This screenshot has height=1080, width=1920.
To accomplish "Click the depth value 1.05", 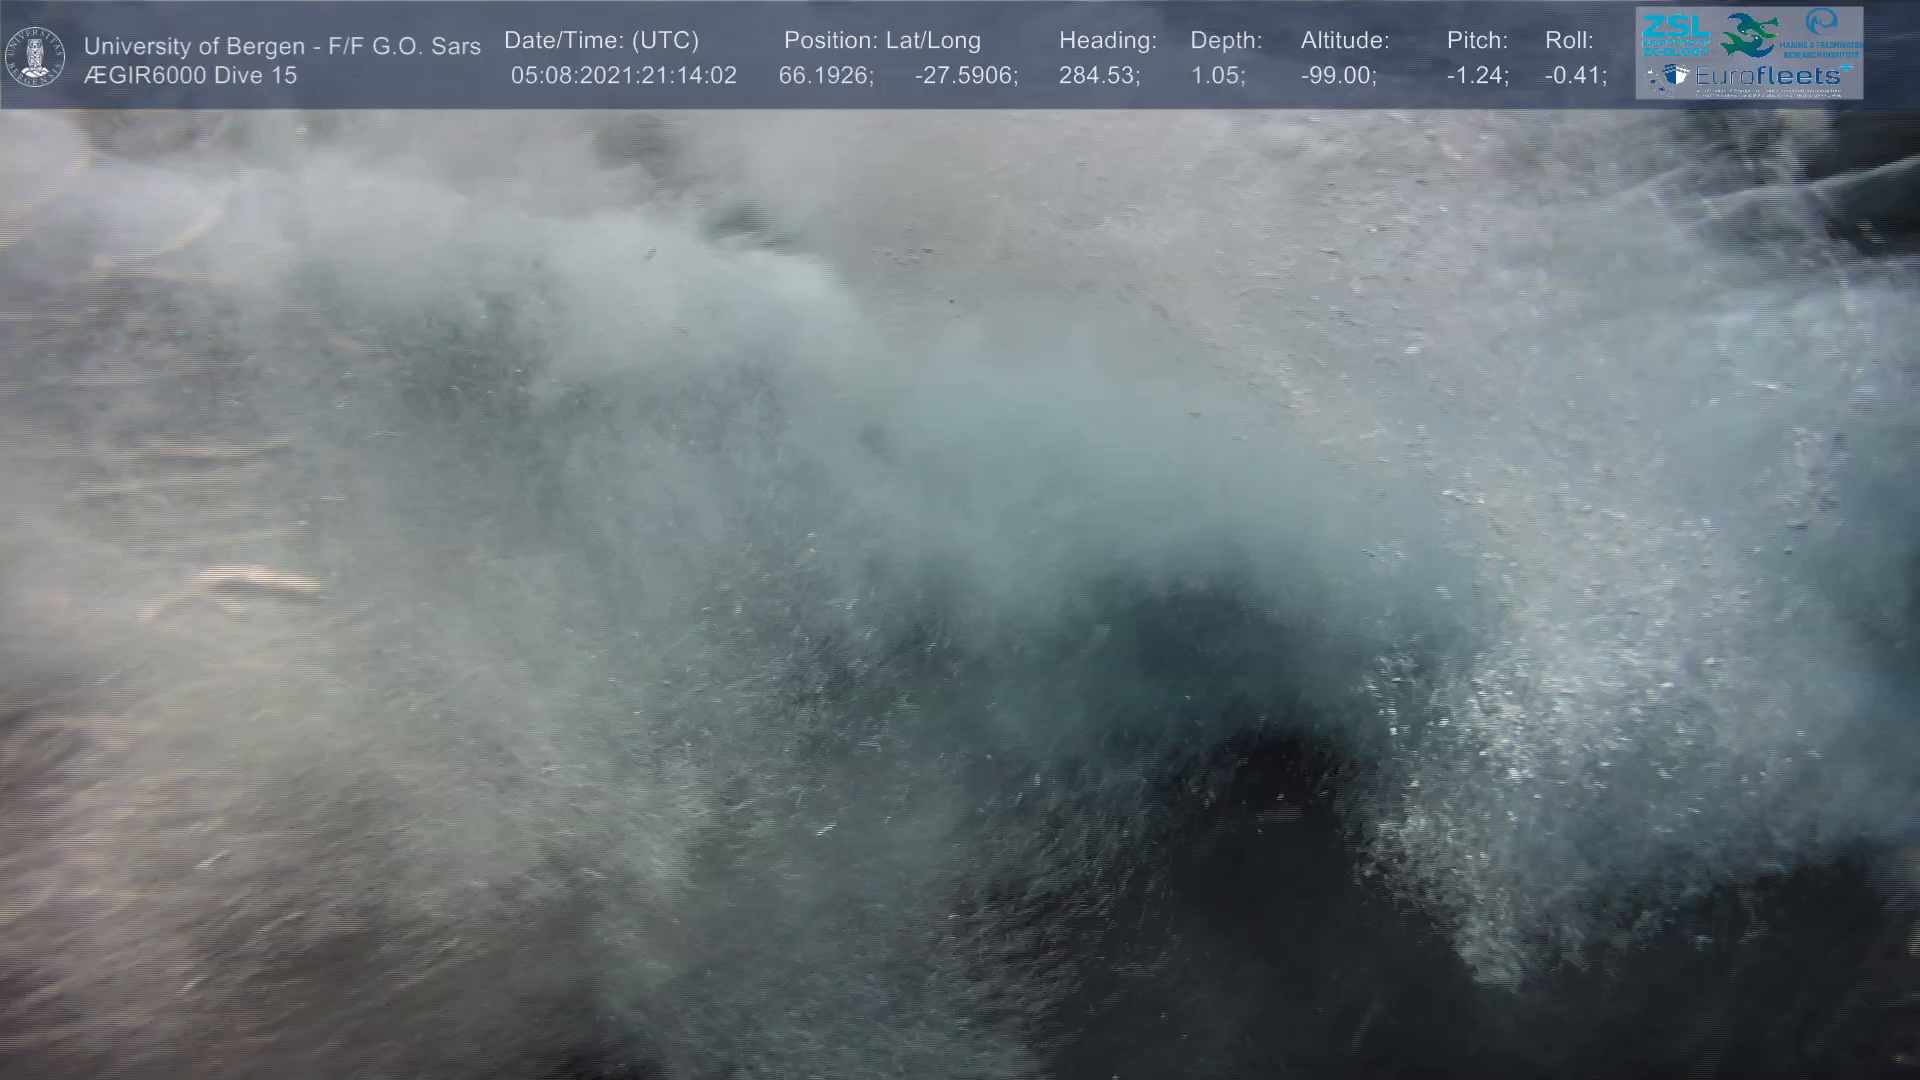I will [1217, 76].
